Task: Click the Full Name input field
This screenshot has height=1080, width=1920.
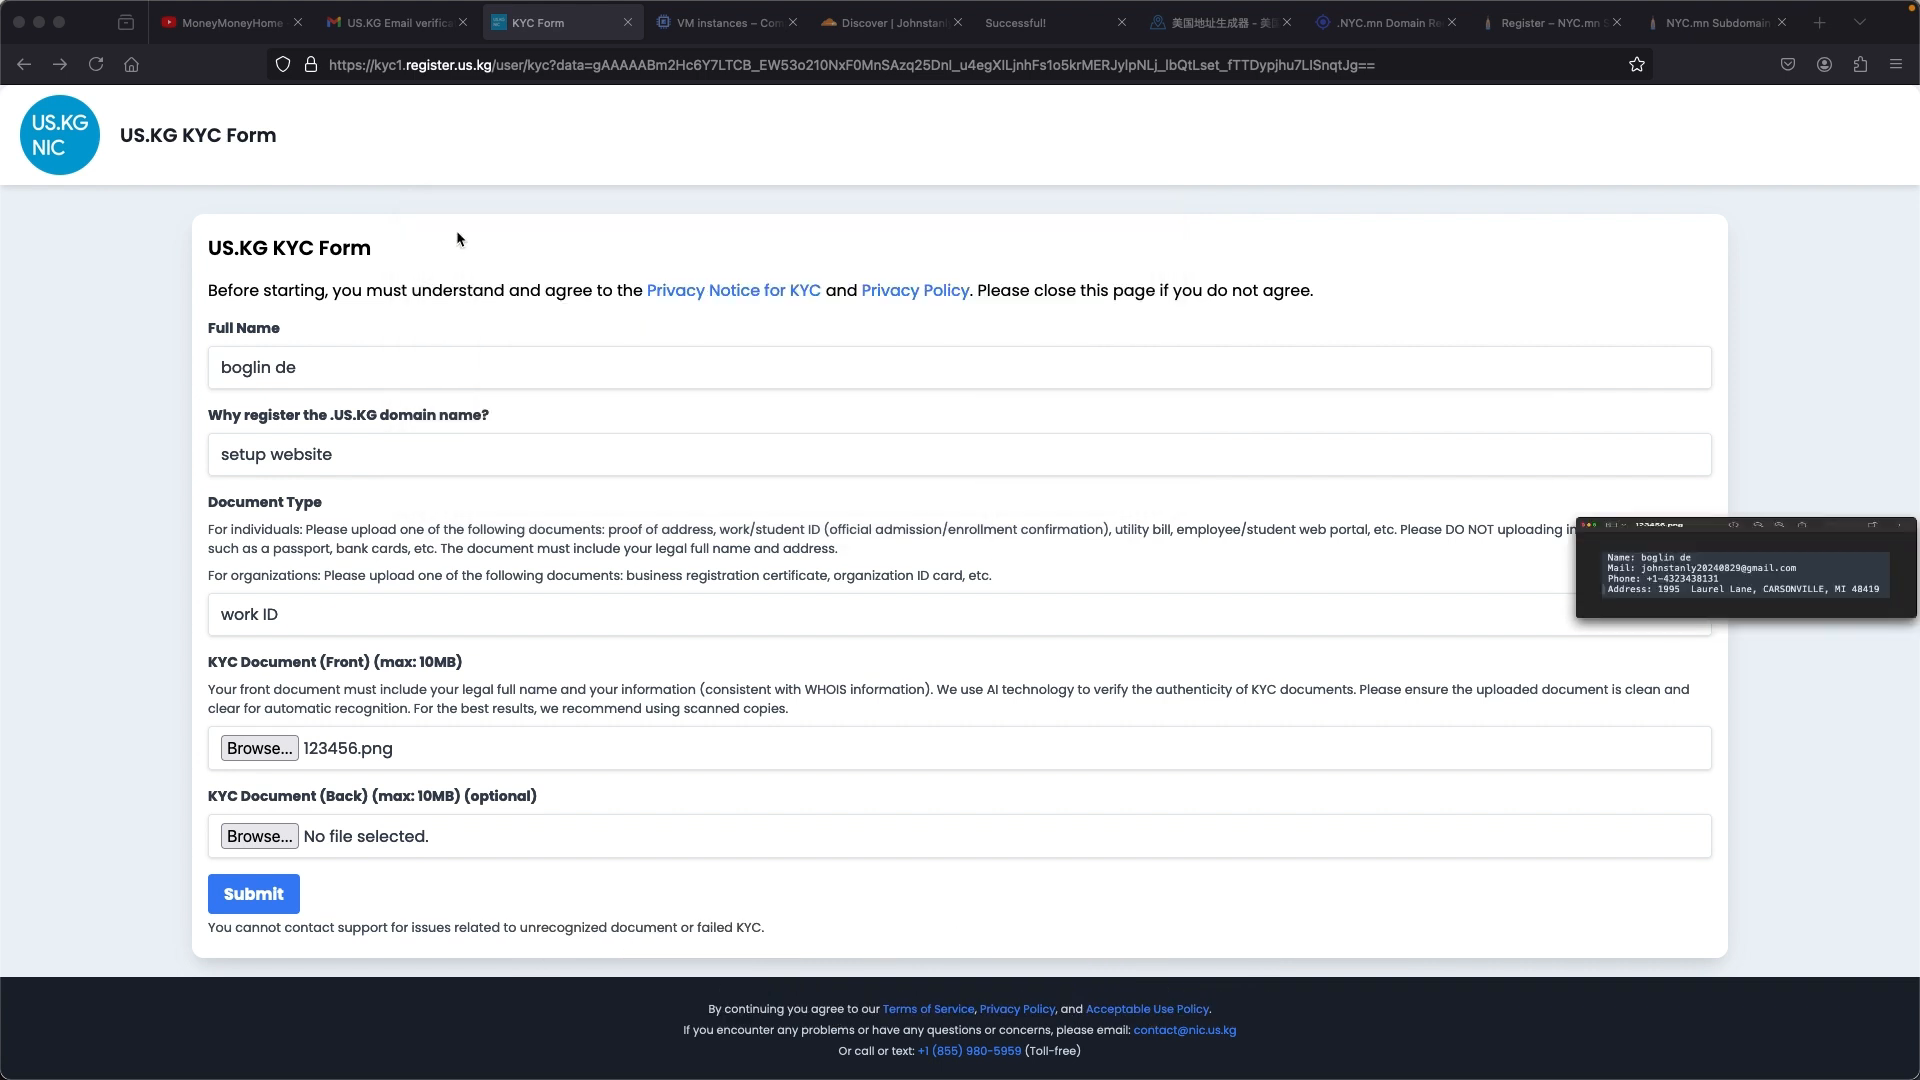Action: point(960,368)
